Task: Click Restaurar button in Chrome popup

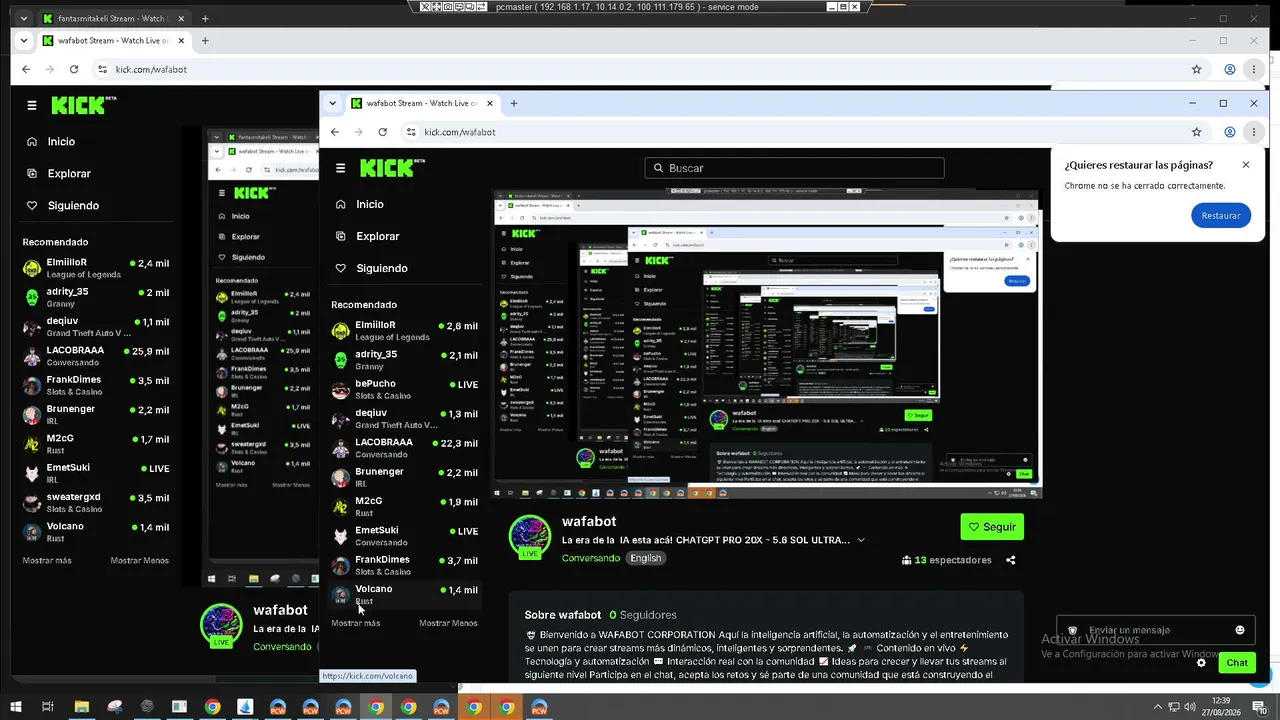Action: point(1221,216)
